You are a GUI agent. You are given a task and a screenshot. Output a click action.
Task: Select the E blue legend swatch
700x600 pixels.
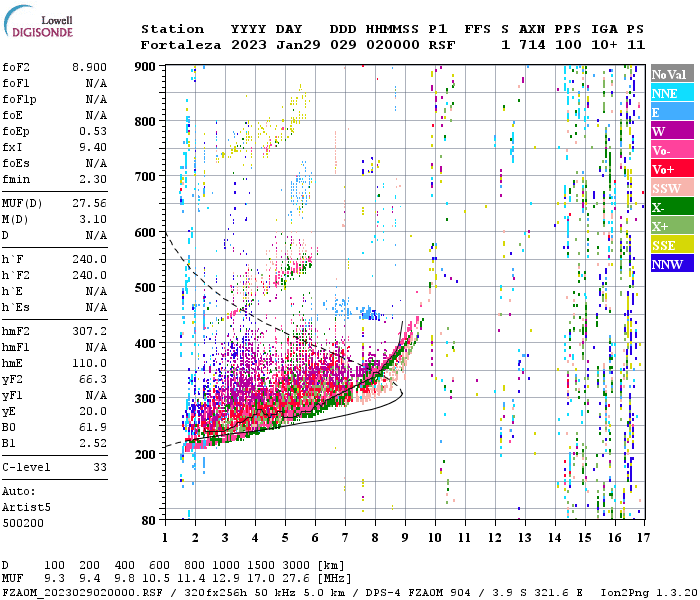click(672, 112)
